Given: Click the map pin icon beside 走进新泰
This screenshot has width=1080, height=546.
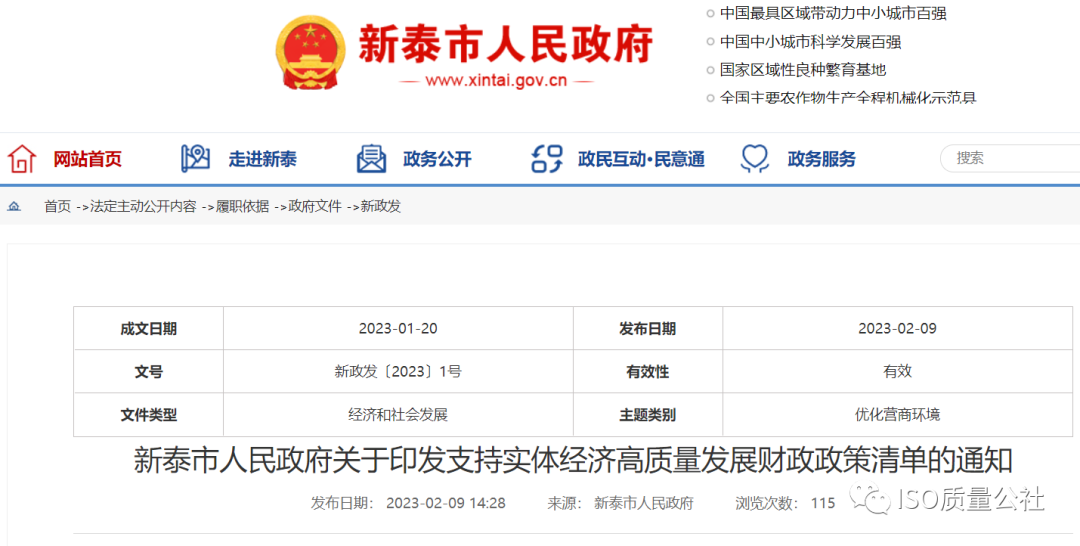Looking at the screenshot, I should (195, 159).
